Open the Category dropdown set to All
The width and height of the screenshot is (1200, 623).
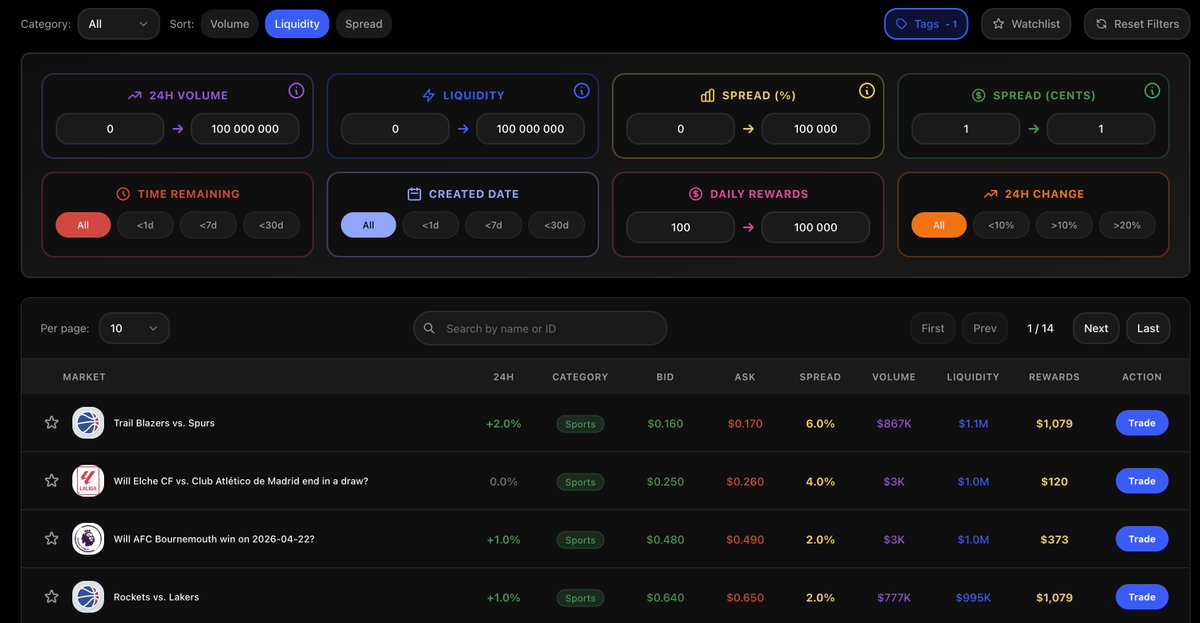[119, 24]
